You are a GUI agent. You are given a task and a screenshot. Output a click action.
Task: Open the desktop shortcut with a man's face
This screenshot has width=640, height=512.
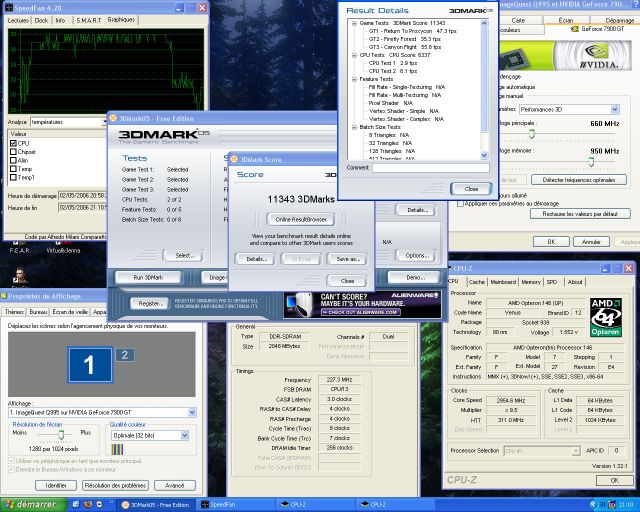coord(20,275)
